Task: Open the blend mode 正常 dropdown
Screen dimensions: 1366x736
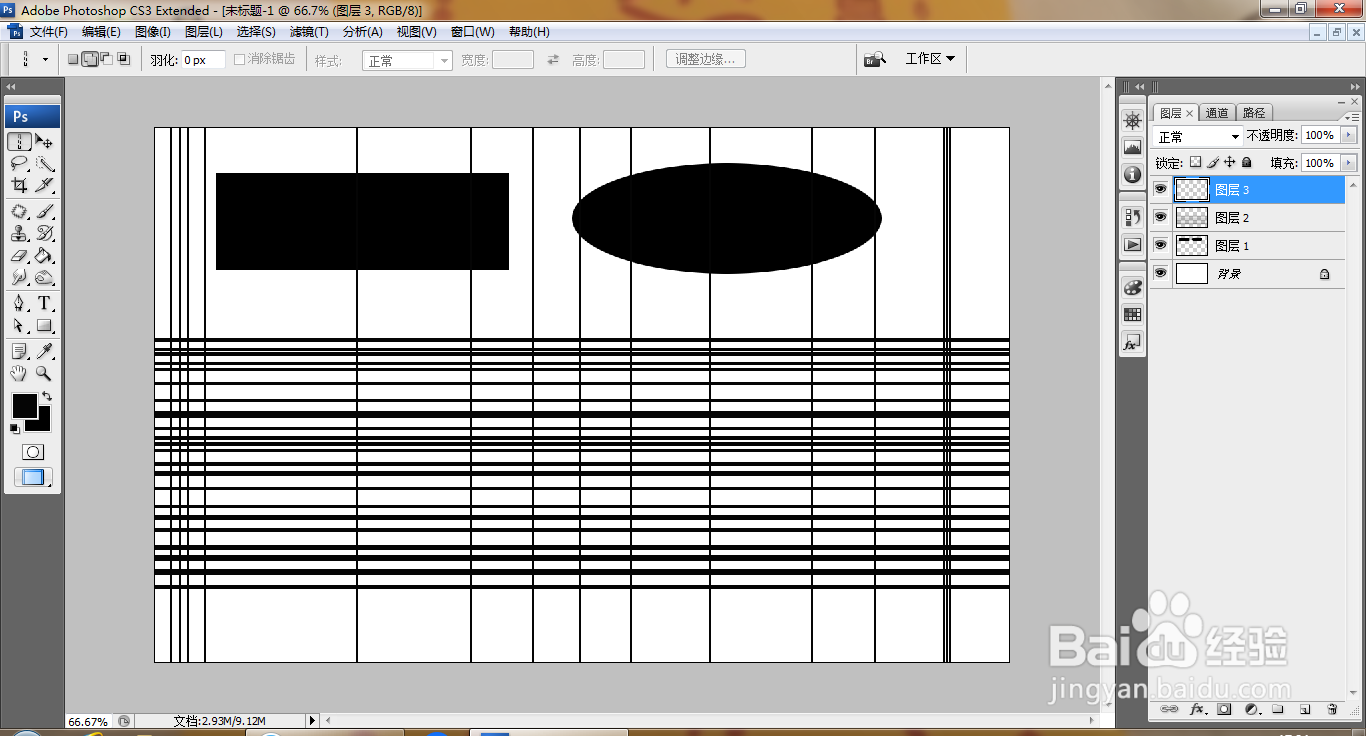Action: (1197, 136)
